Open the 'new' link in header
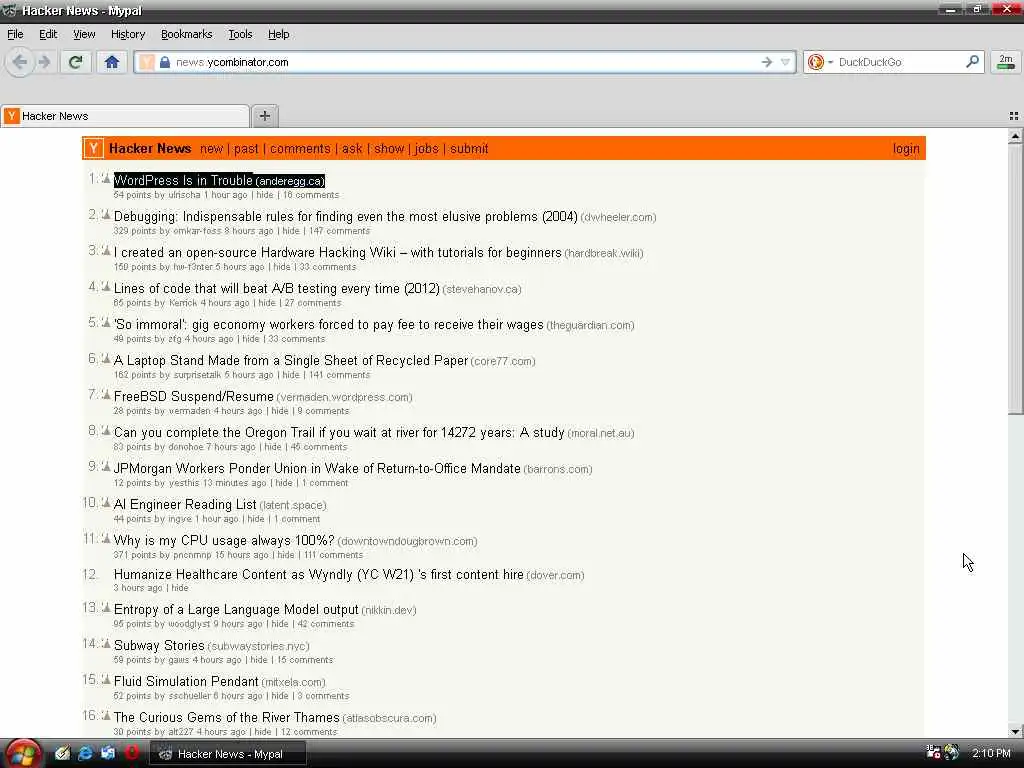1024x768 pixels. [x=211, y=149]
